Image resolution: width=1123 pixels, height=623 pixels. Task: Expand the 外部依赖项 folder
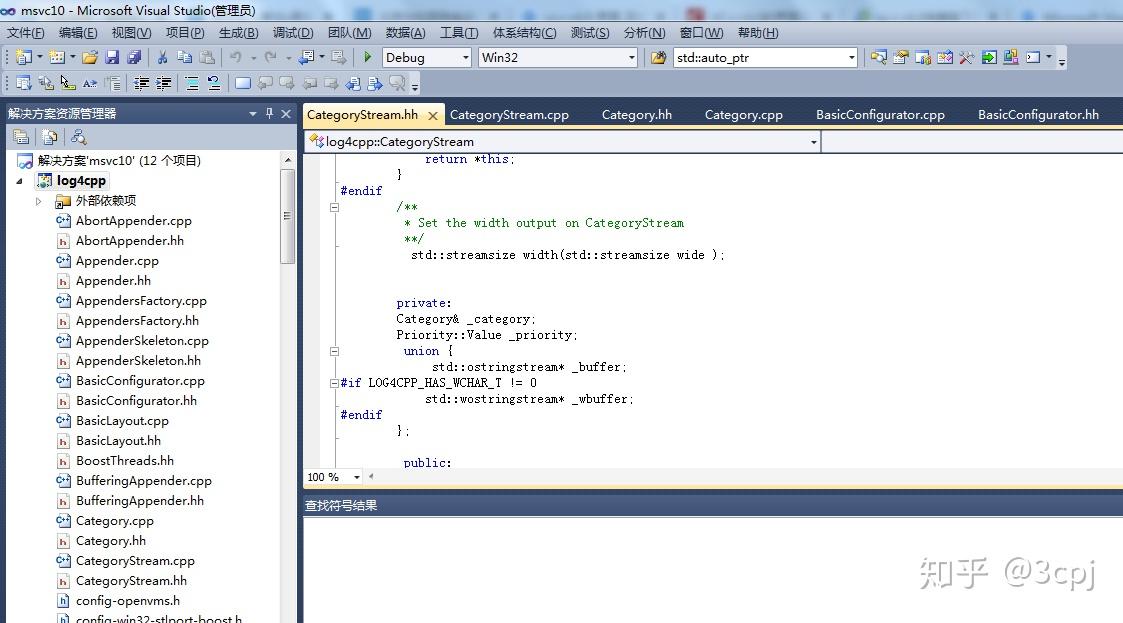point(39,201)
